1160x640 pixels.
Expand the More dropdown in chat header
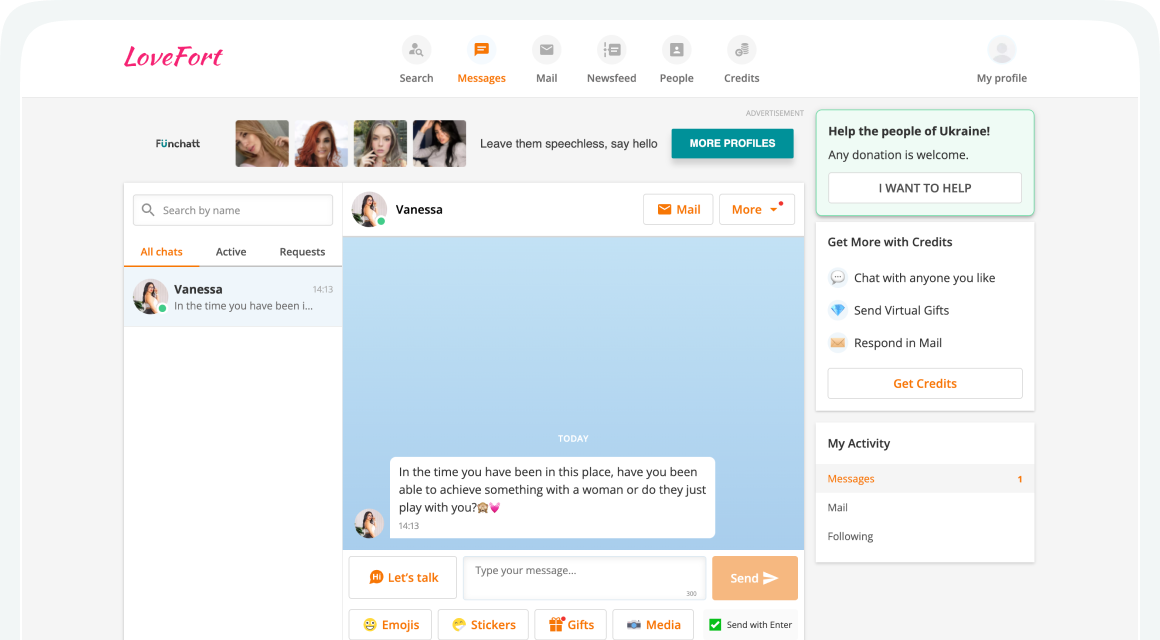pos(756,210)
